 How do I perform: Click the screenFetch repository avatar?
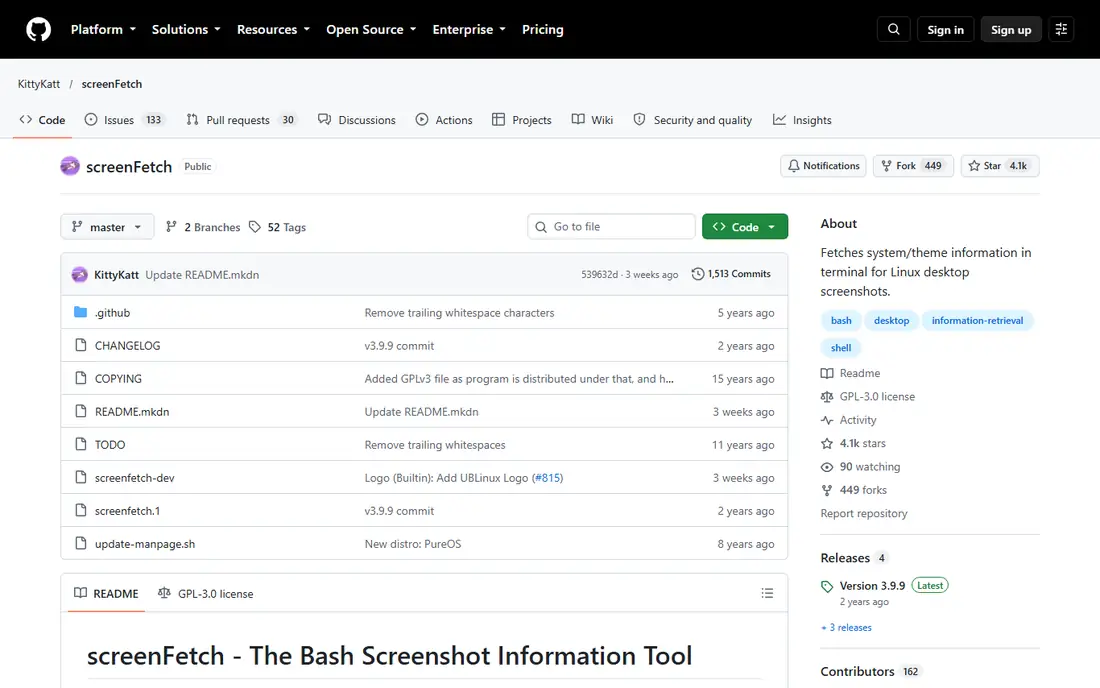(x=69, y=166)
